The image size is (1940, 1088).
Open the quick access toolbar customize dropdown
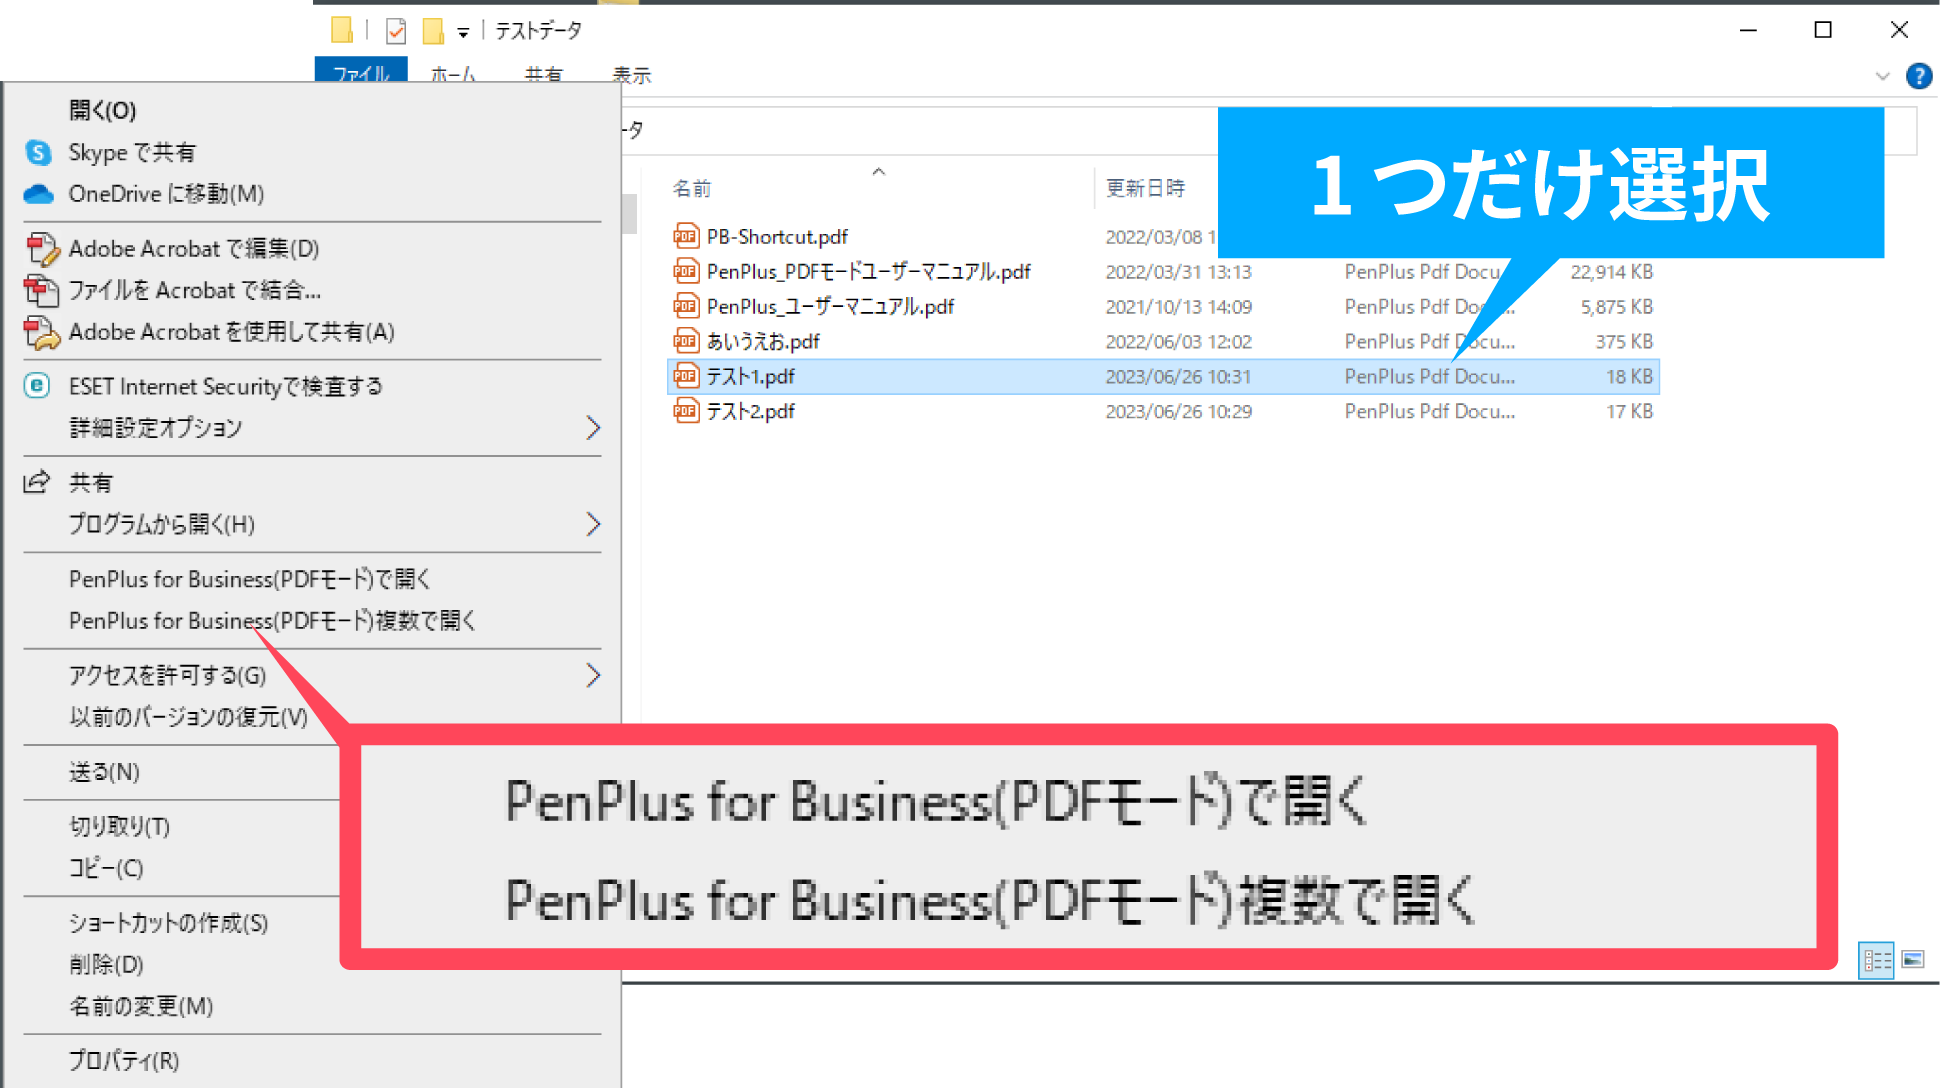463,33
